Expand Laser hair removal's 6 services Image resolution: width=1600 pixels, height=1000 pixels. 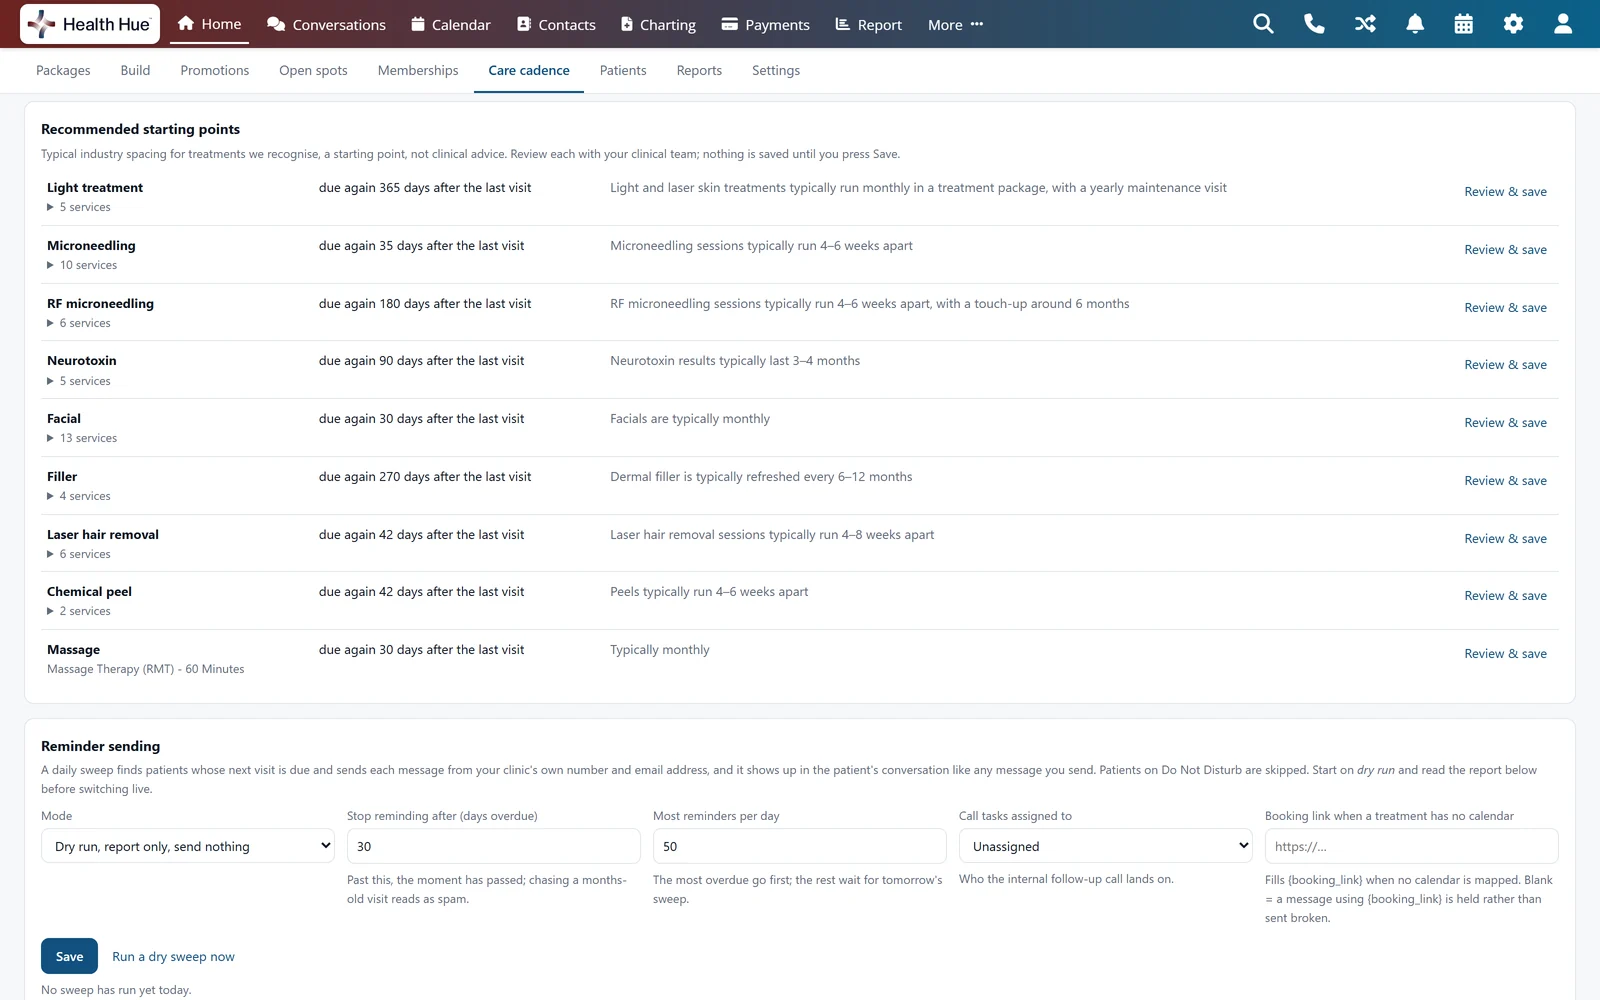point(79,554)
